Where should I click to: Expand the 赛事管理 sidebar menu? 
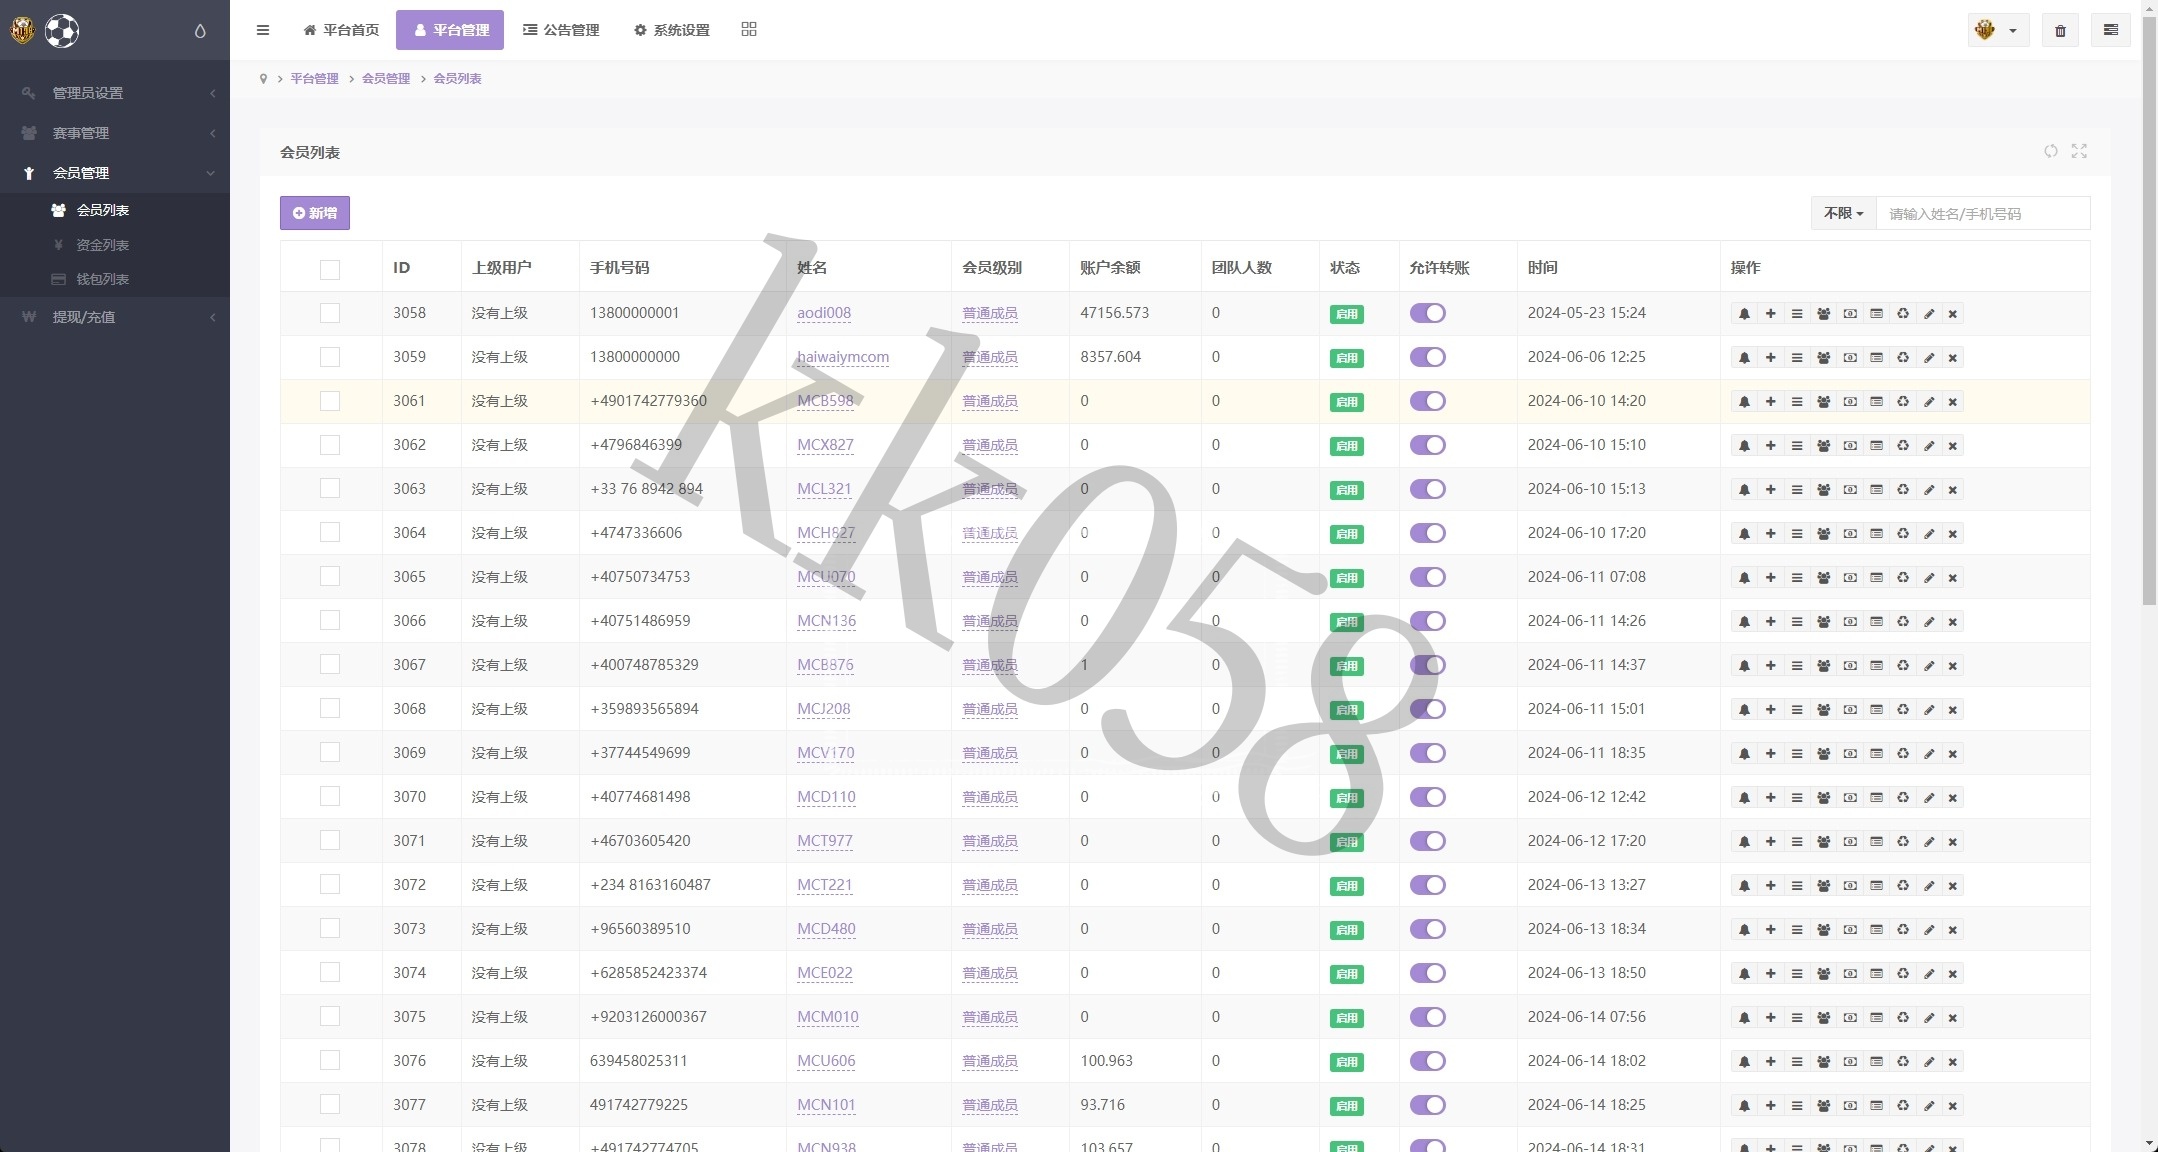115,133
